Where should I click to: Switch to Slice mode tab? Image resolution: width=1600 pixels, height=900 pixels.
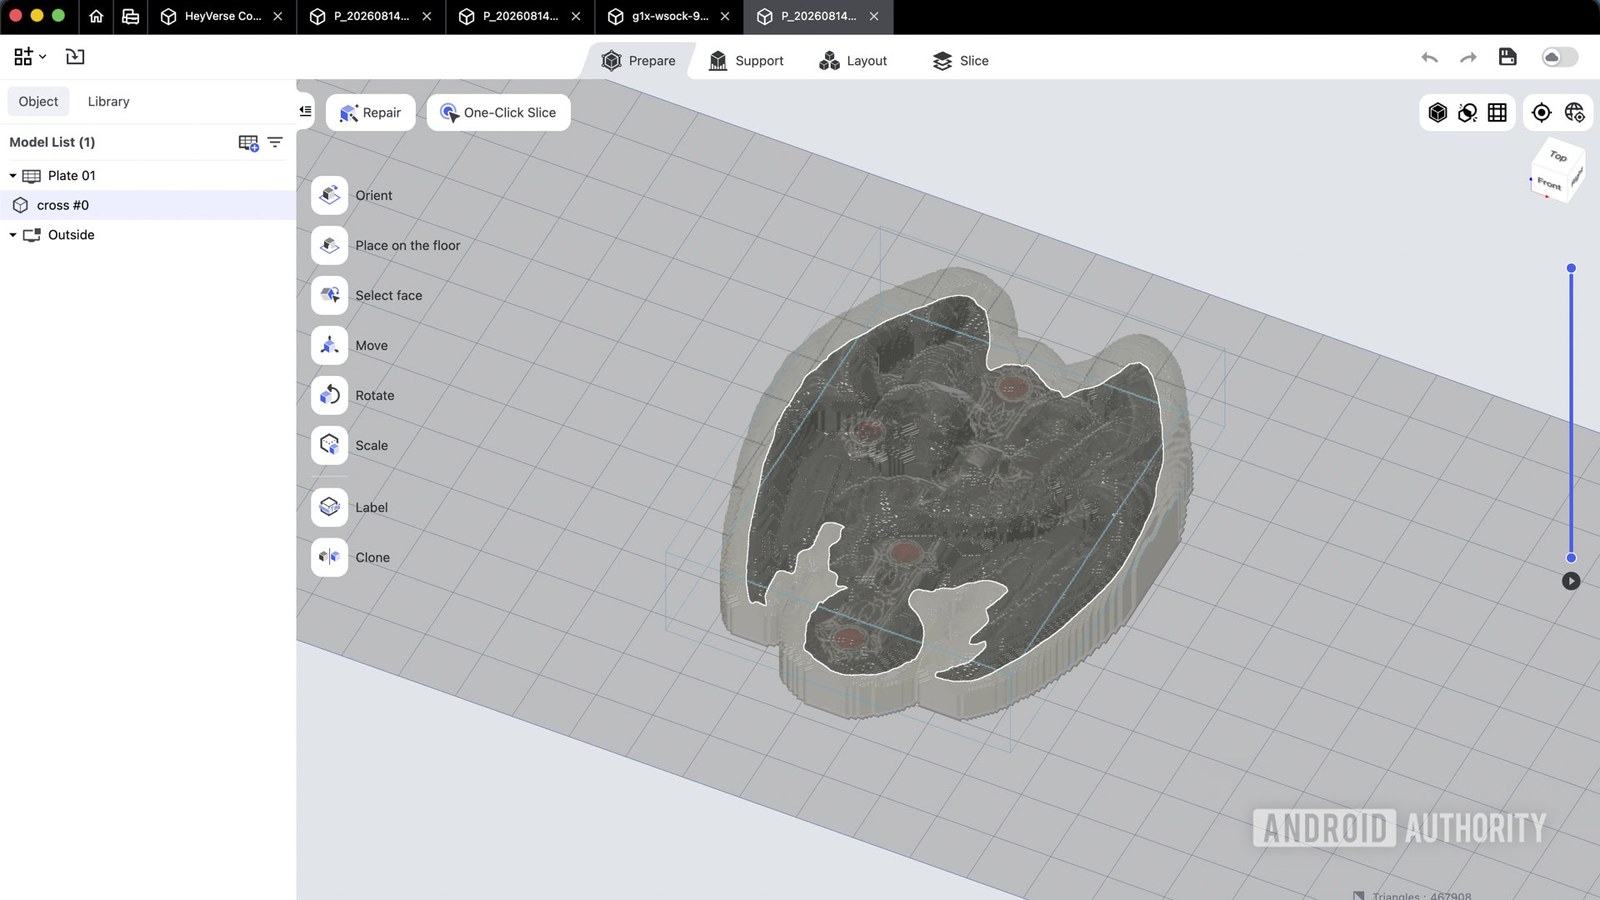[961, 61]
